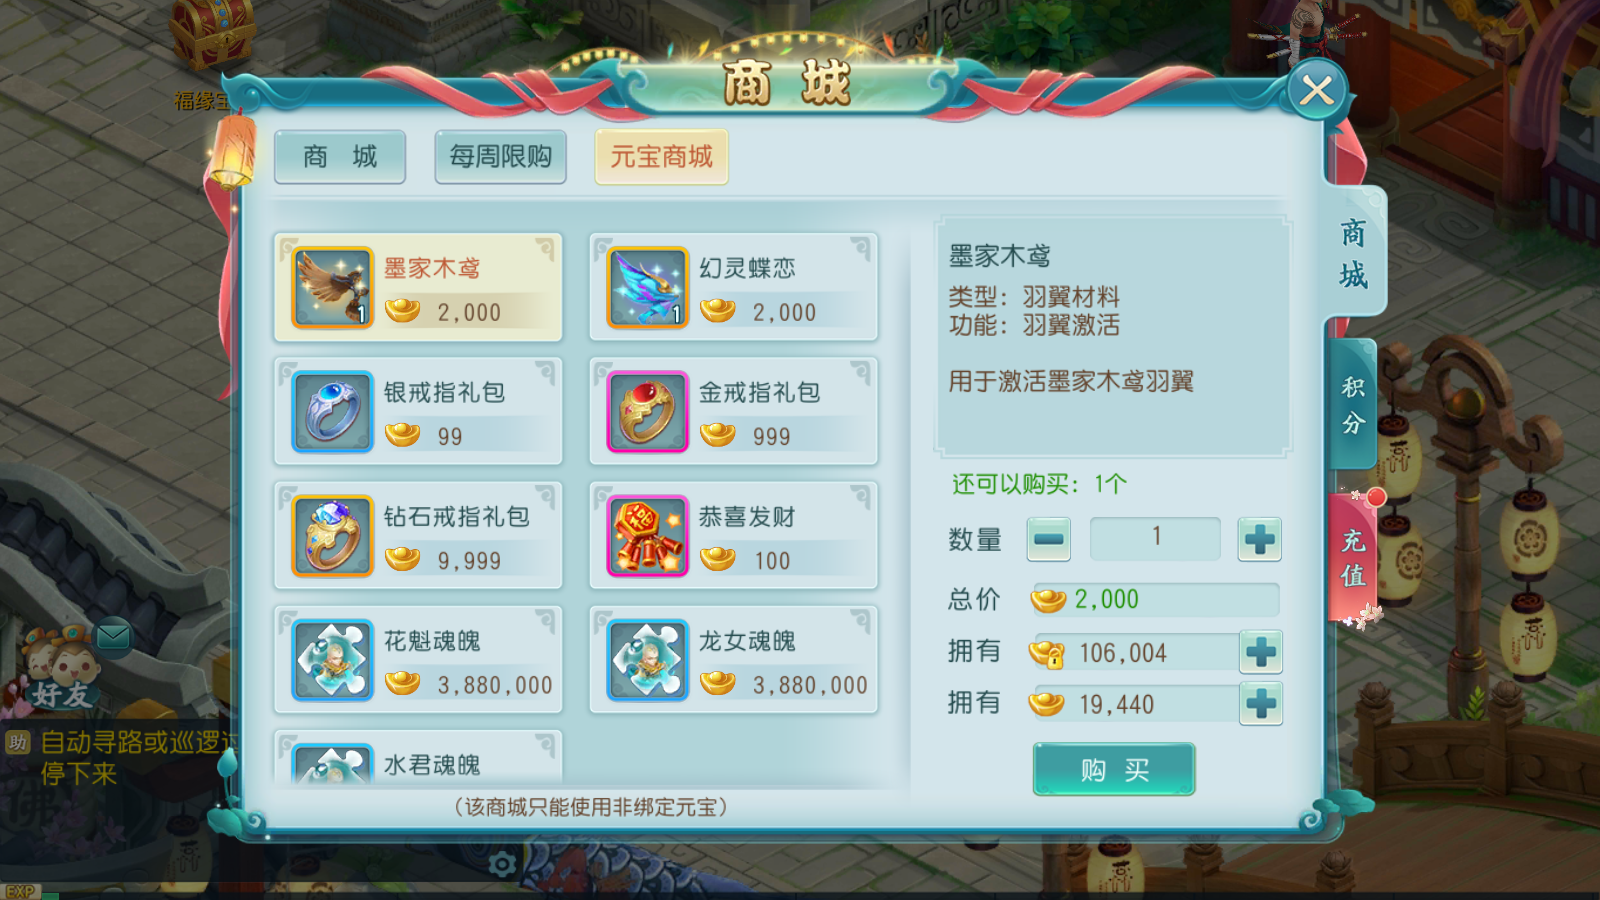
Task: Increase quantity with plus button
Action: (x=1260, y=539)
